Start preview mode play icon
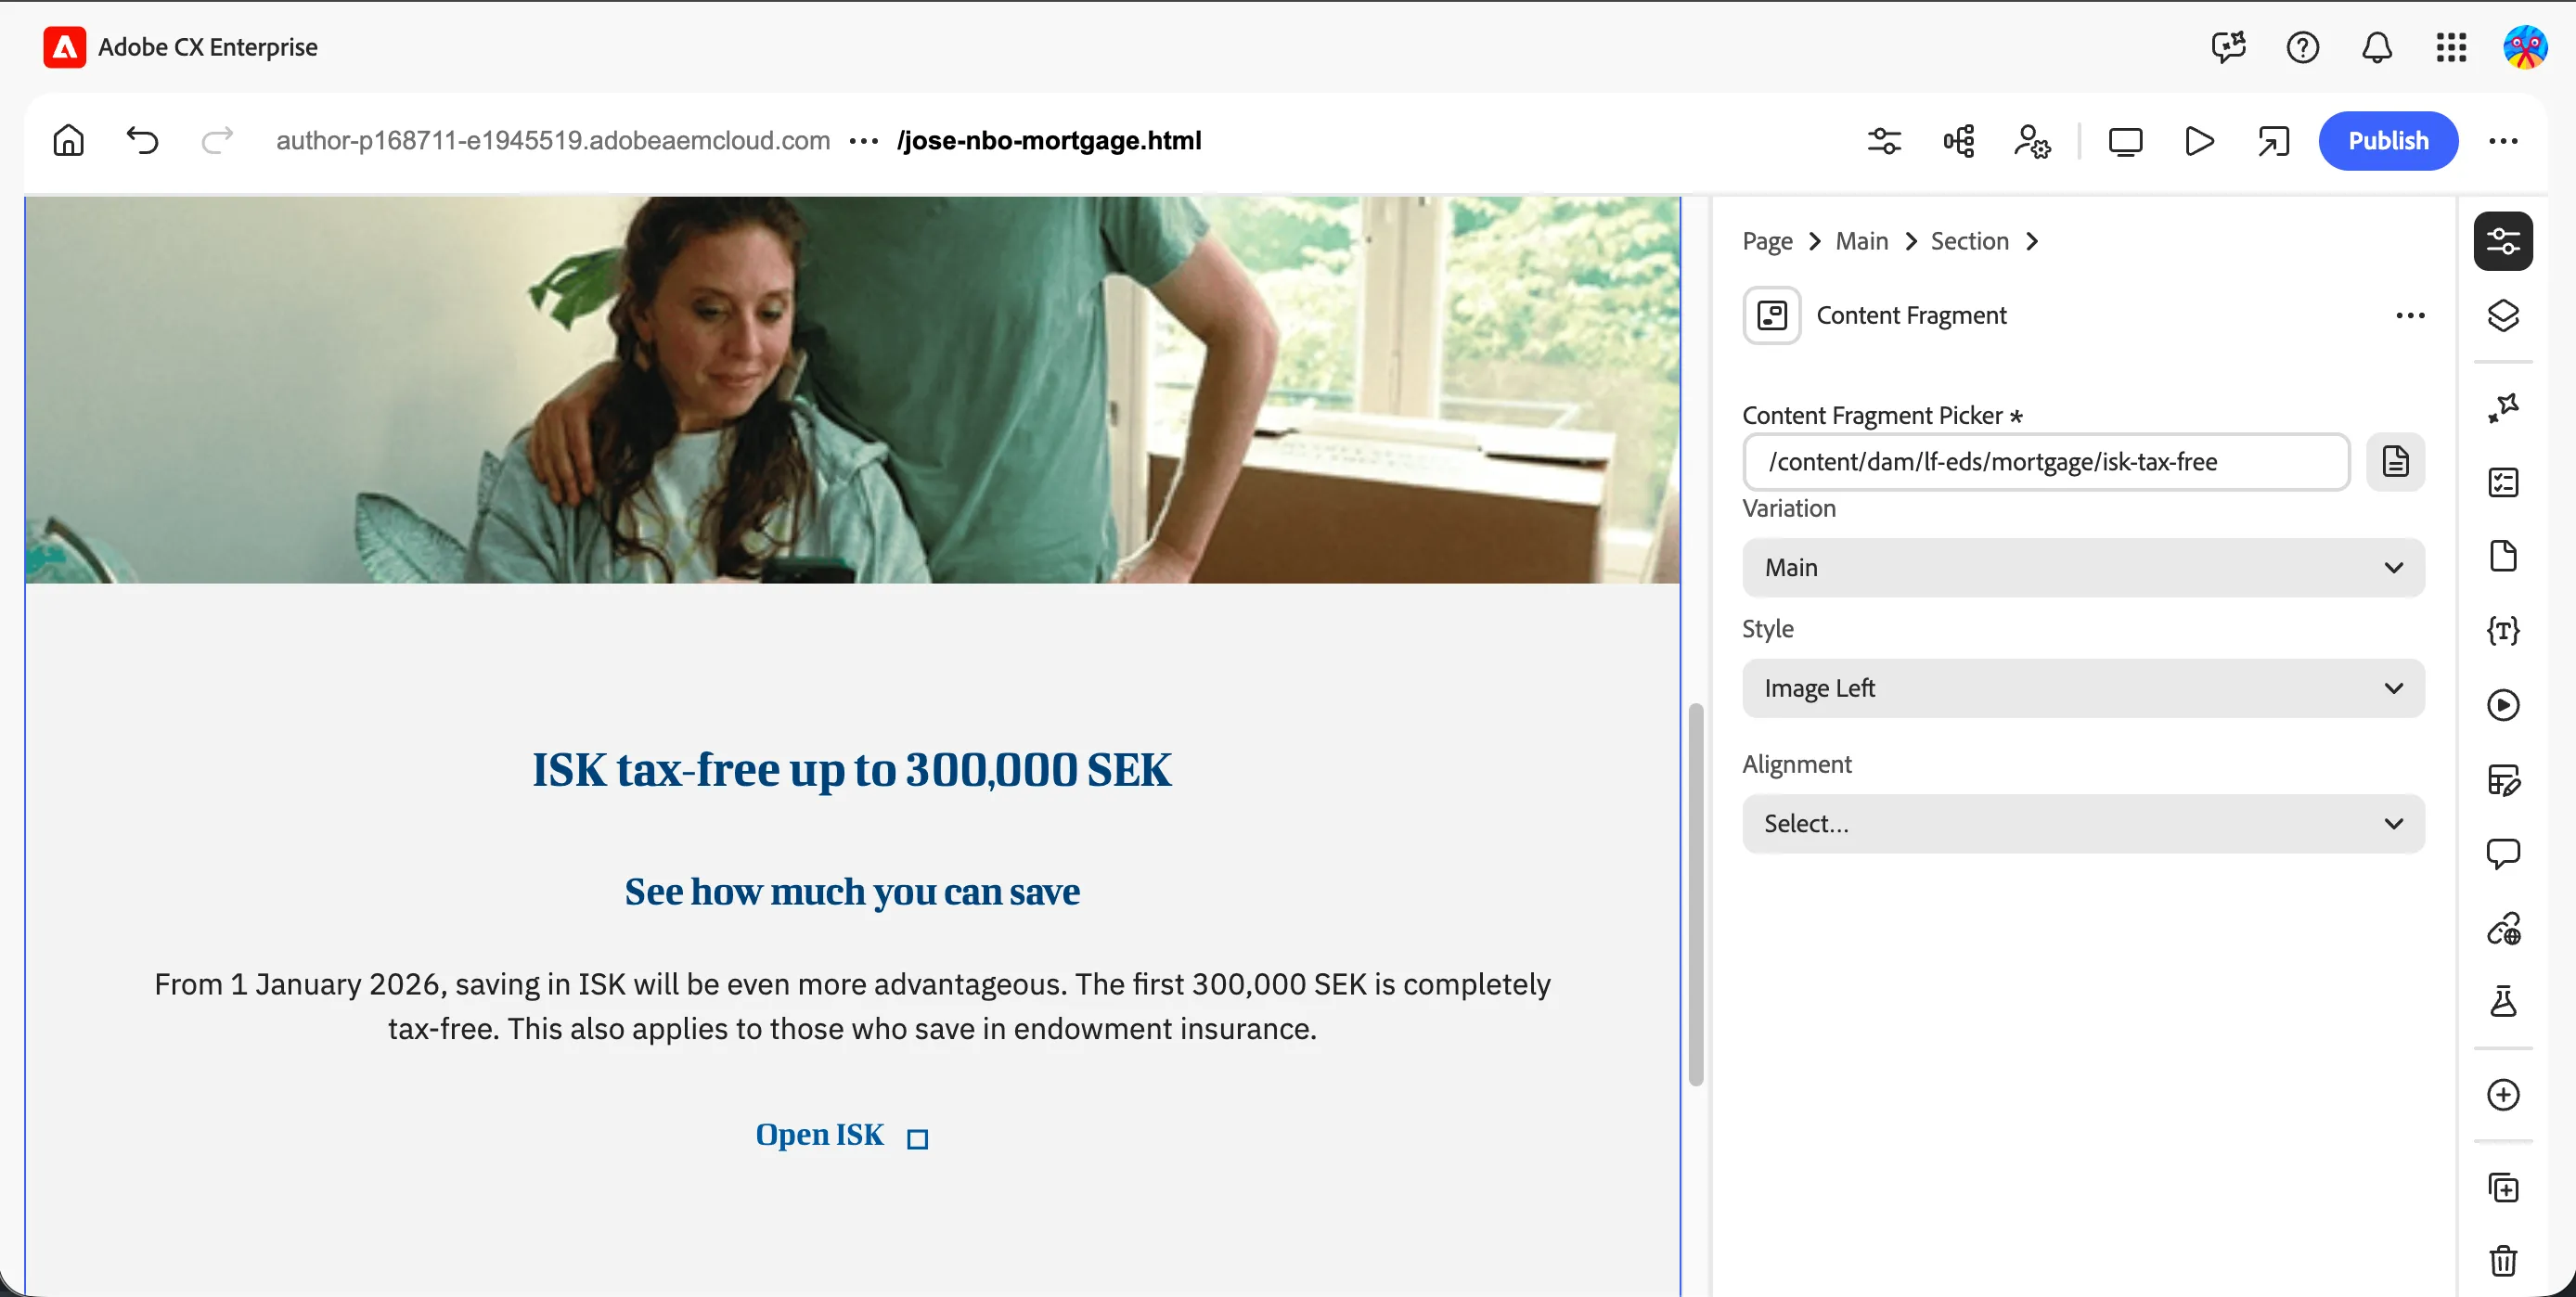Viewport: 2576px width, 1297px height. pyautogui.click(x=2199, y=141)
